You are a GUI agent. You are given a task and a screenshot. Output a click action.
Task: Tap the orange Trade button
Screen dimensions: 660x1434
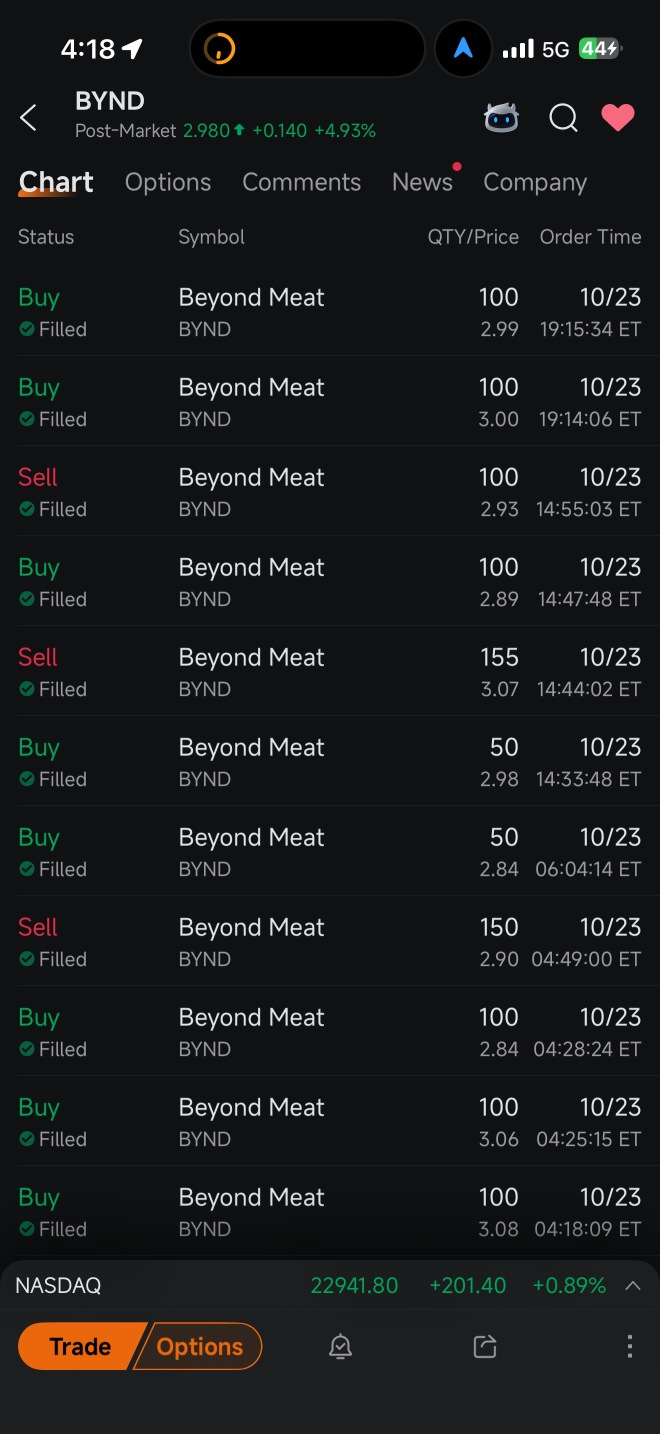[x=80, y=1347]
